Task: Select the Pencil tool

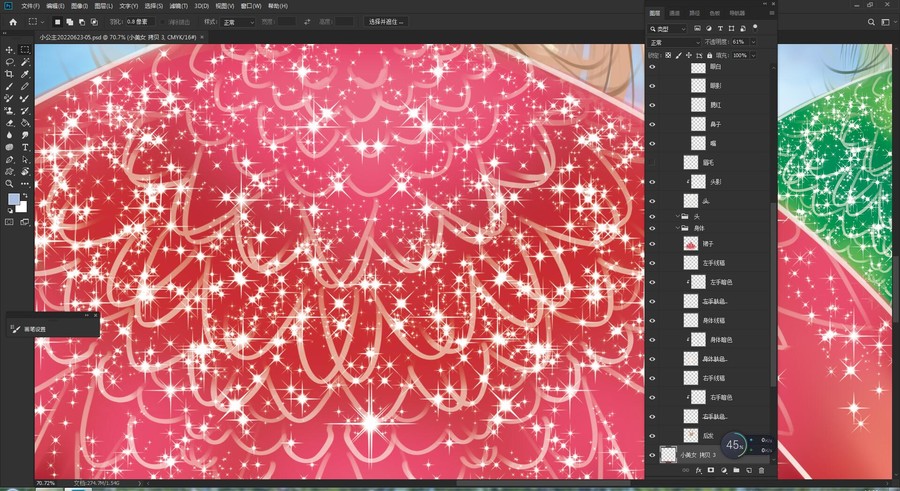Action: 25,87
